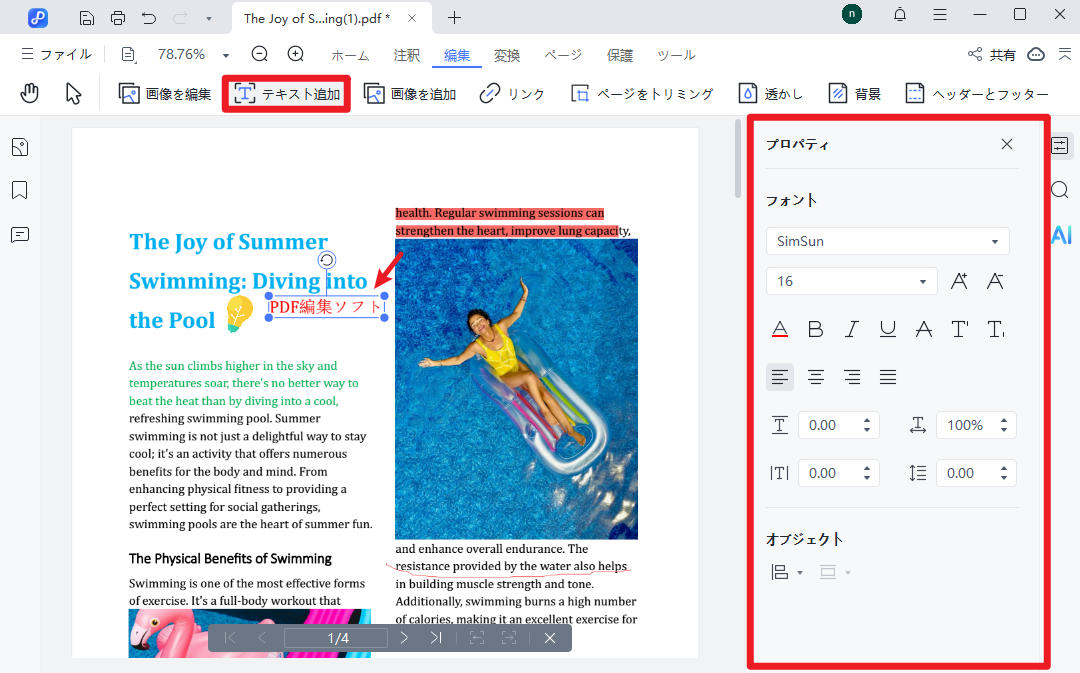The height and width of the screenshot is (673, 1080).
Task: Click the 1/4 page number field
Action: click(336, 639)
